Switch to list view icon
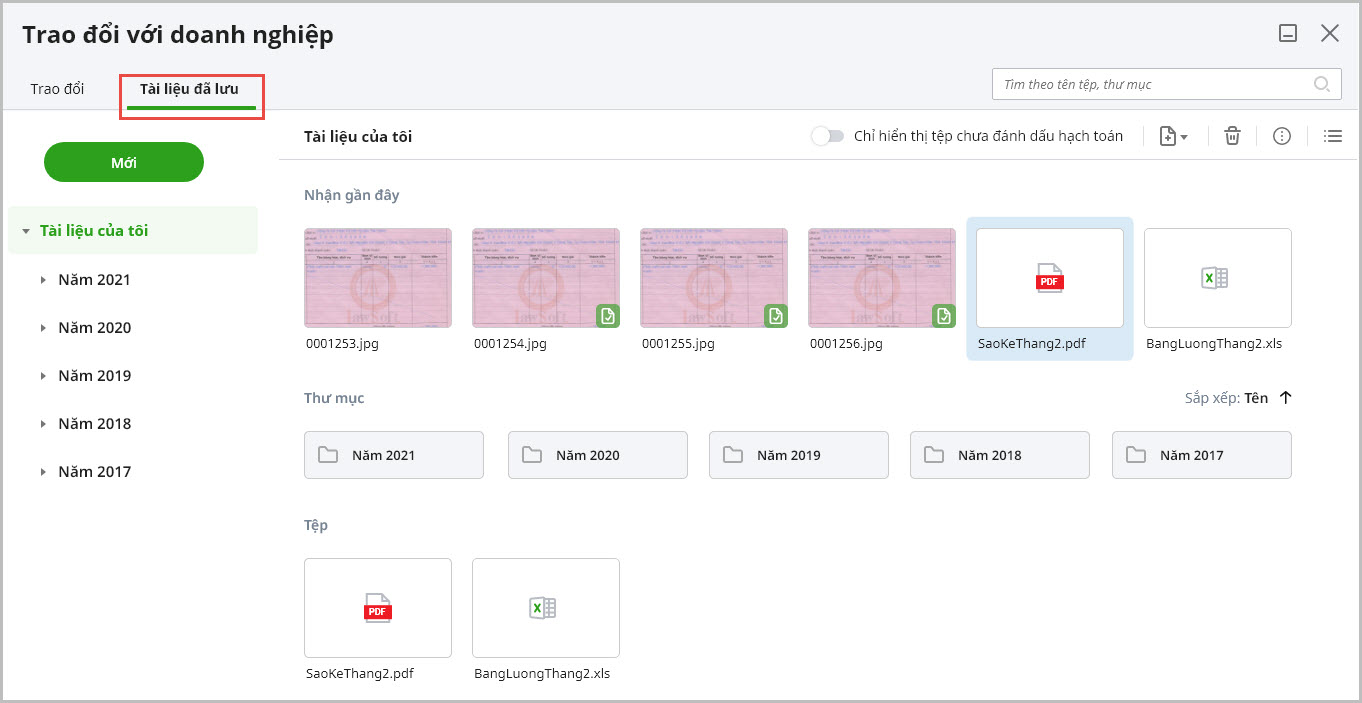The width and height of the screenshot is (1362, 703). coord(1332,136)
